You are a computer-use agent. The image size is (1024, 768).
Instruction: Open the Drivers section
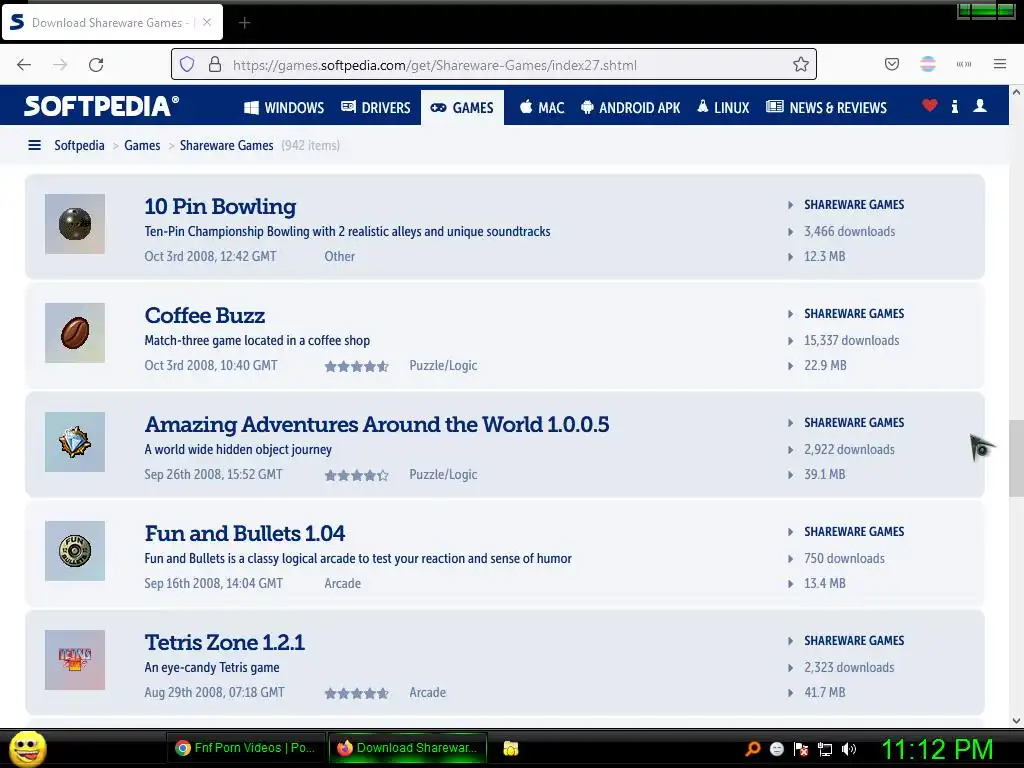pyautogui.click(x=376, y=108)
